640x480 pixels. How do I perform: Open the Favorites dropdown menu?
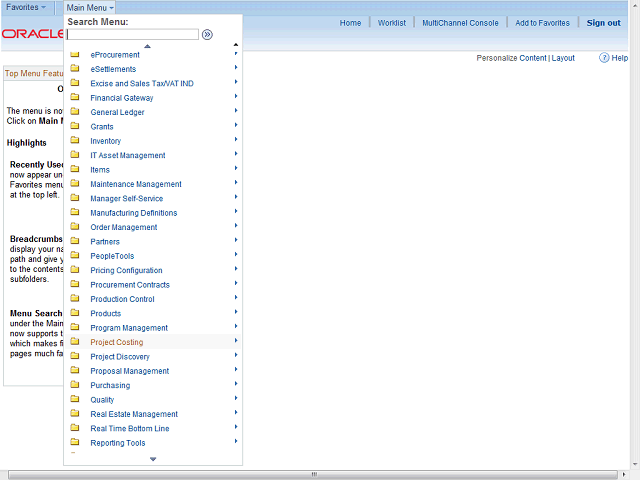(x=26, y=7)
